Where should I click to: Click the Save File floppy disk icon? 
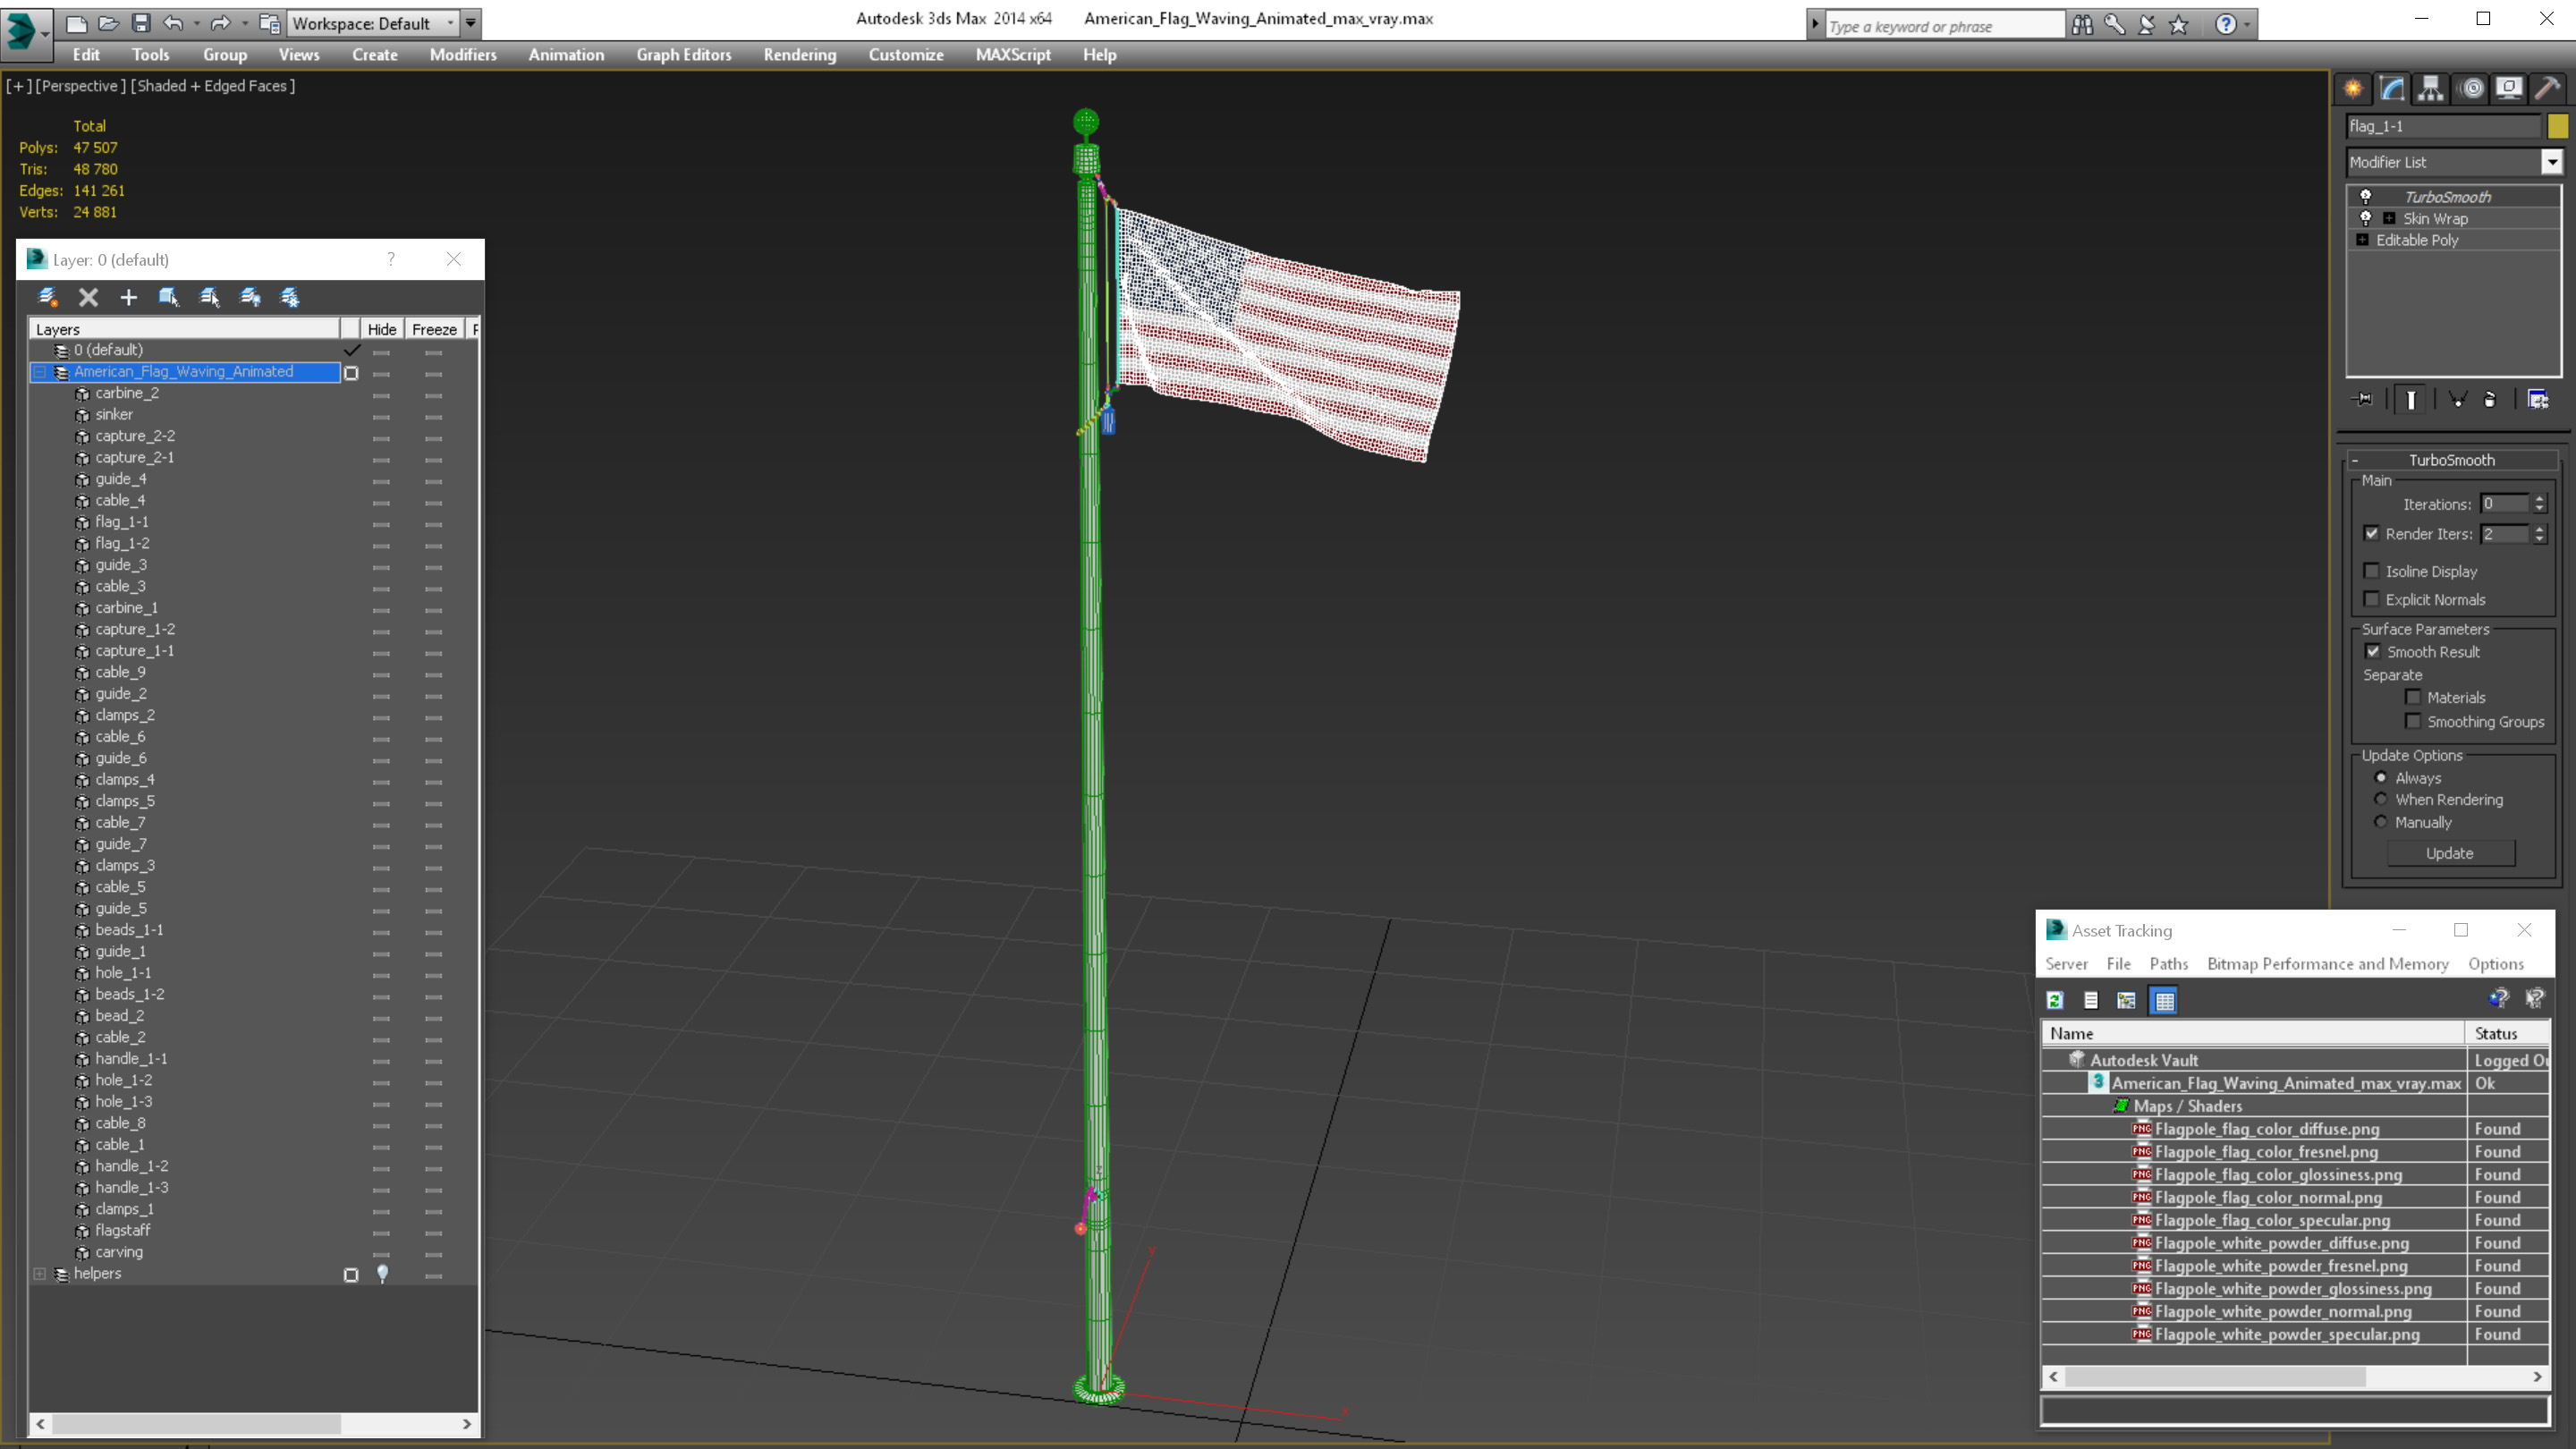point(141,23)
